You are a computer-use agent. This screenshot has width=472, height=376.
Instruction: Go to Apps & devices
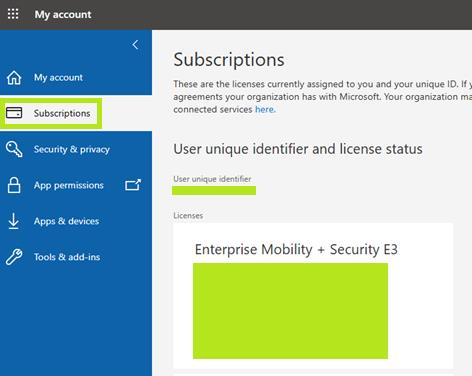pos(67,221)
